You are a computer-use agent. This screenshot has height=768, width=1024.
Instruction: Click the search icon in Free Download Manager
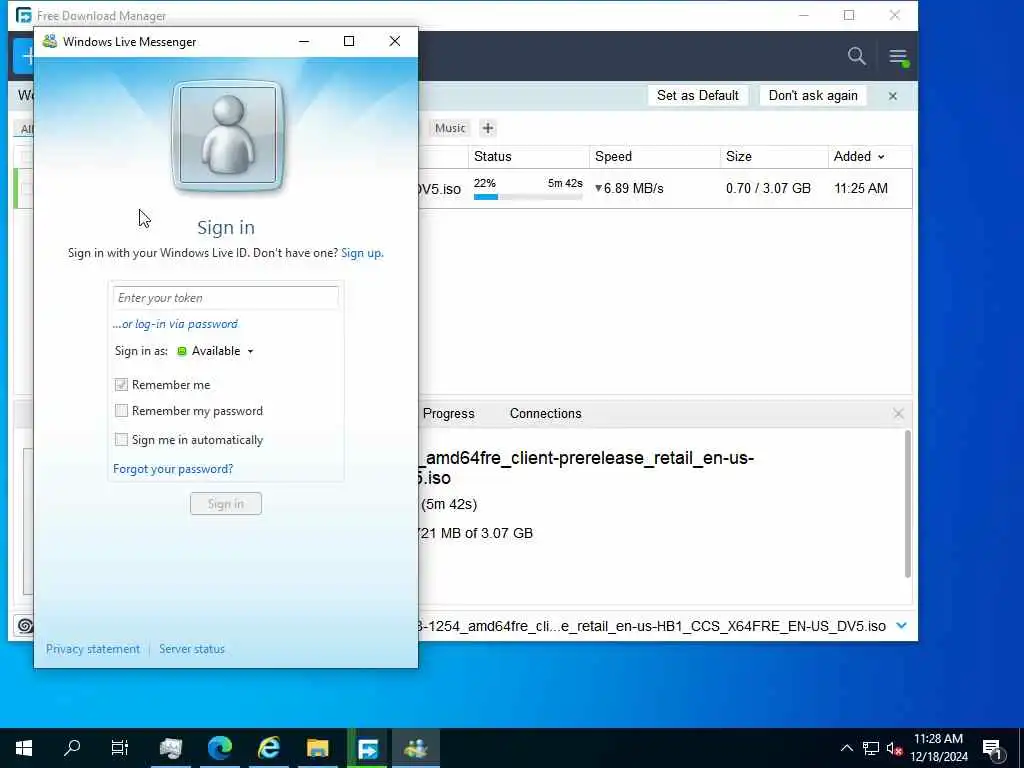click(x=857, y=56)
